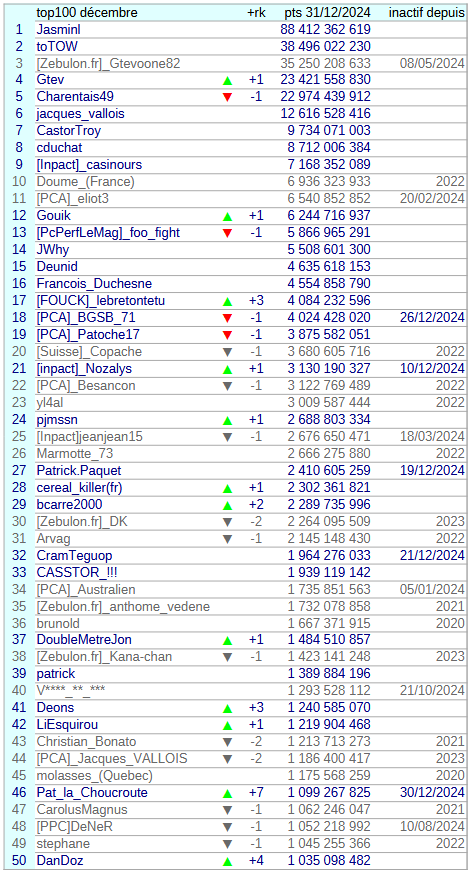Click the grey down arrow for [Zebulon.fr]_DK
The image size is (471, 873).
tap(227, 522)
